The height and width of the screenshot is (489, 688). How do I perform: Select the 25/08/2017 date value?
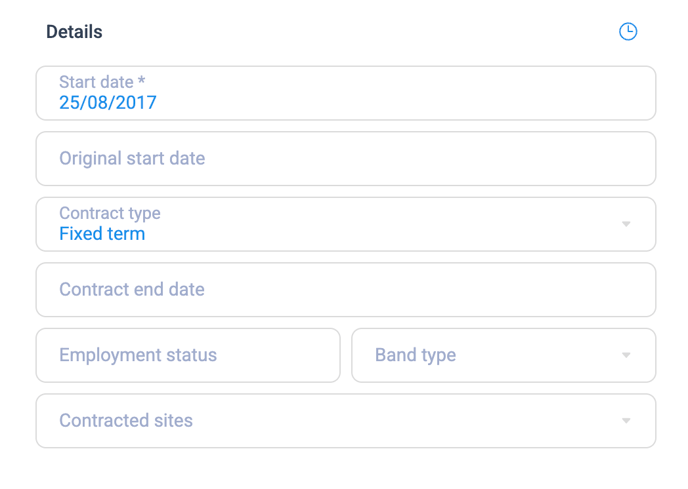(108, 103)
